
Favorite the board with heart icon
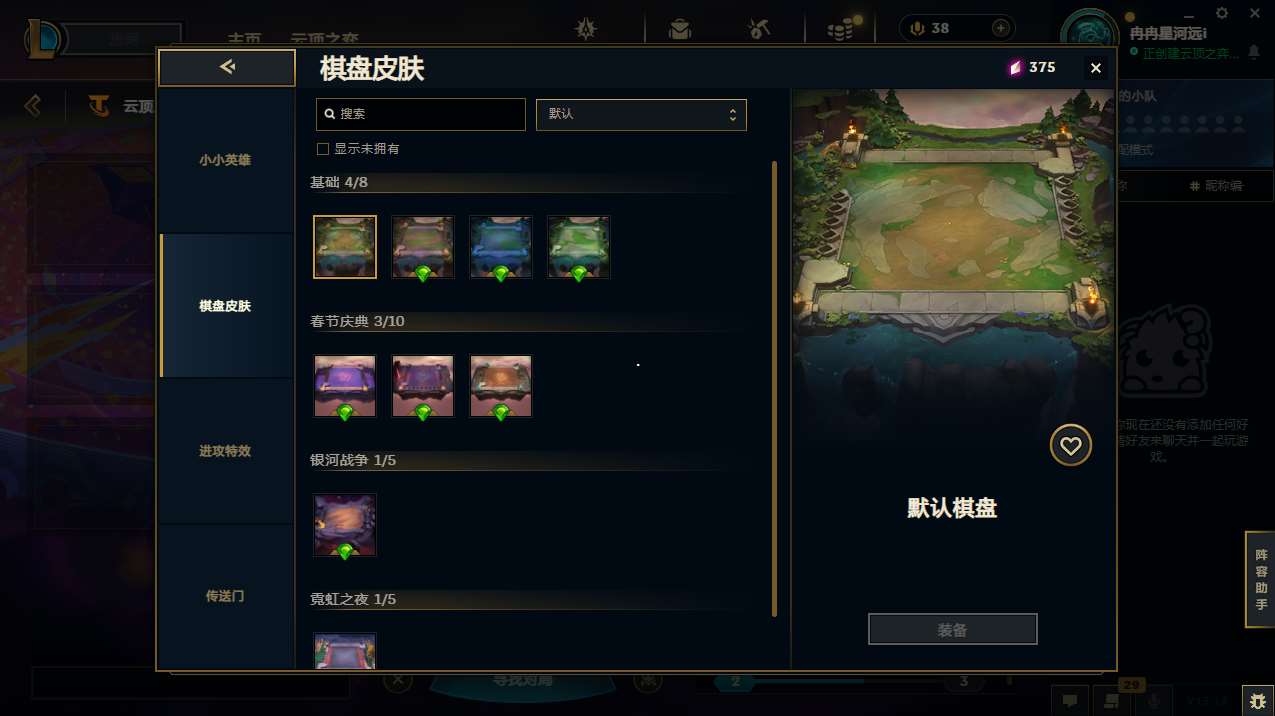(x=1070, y=446)
